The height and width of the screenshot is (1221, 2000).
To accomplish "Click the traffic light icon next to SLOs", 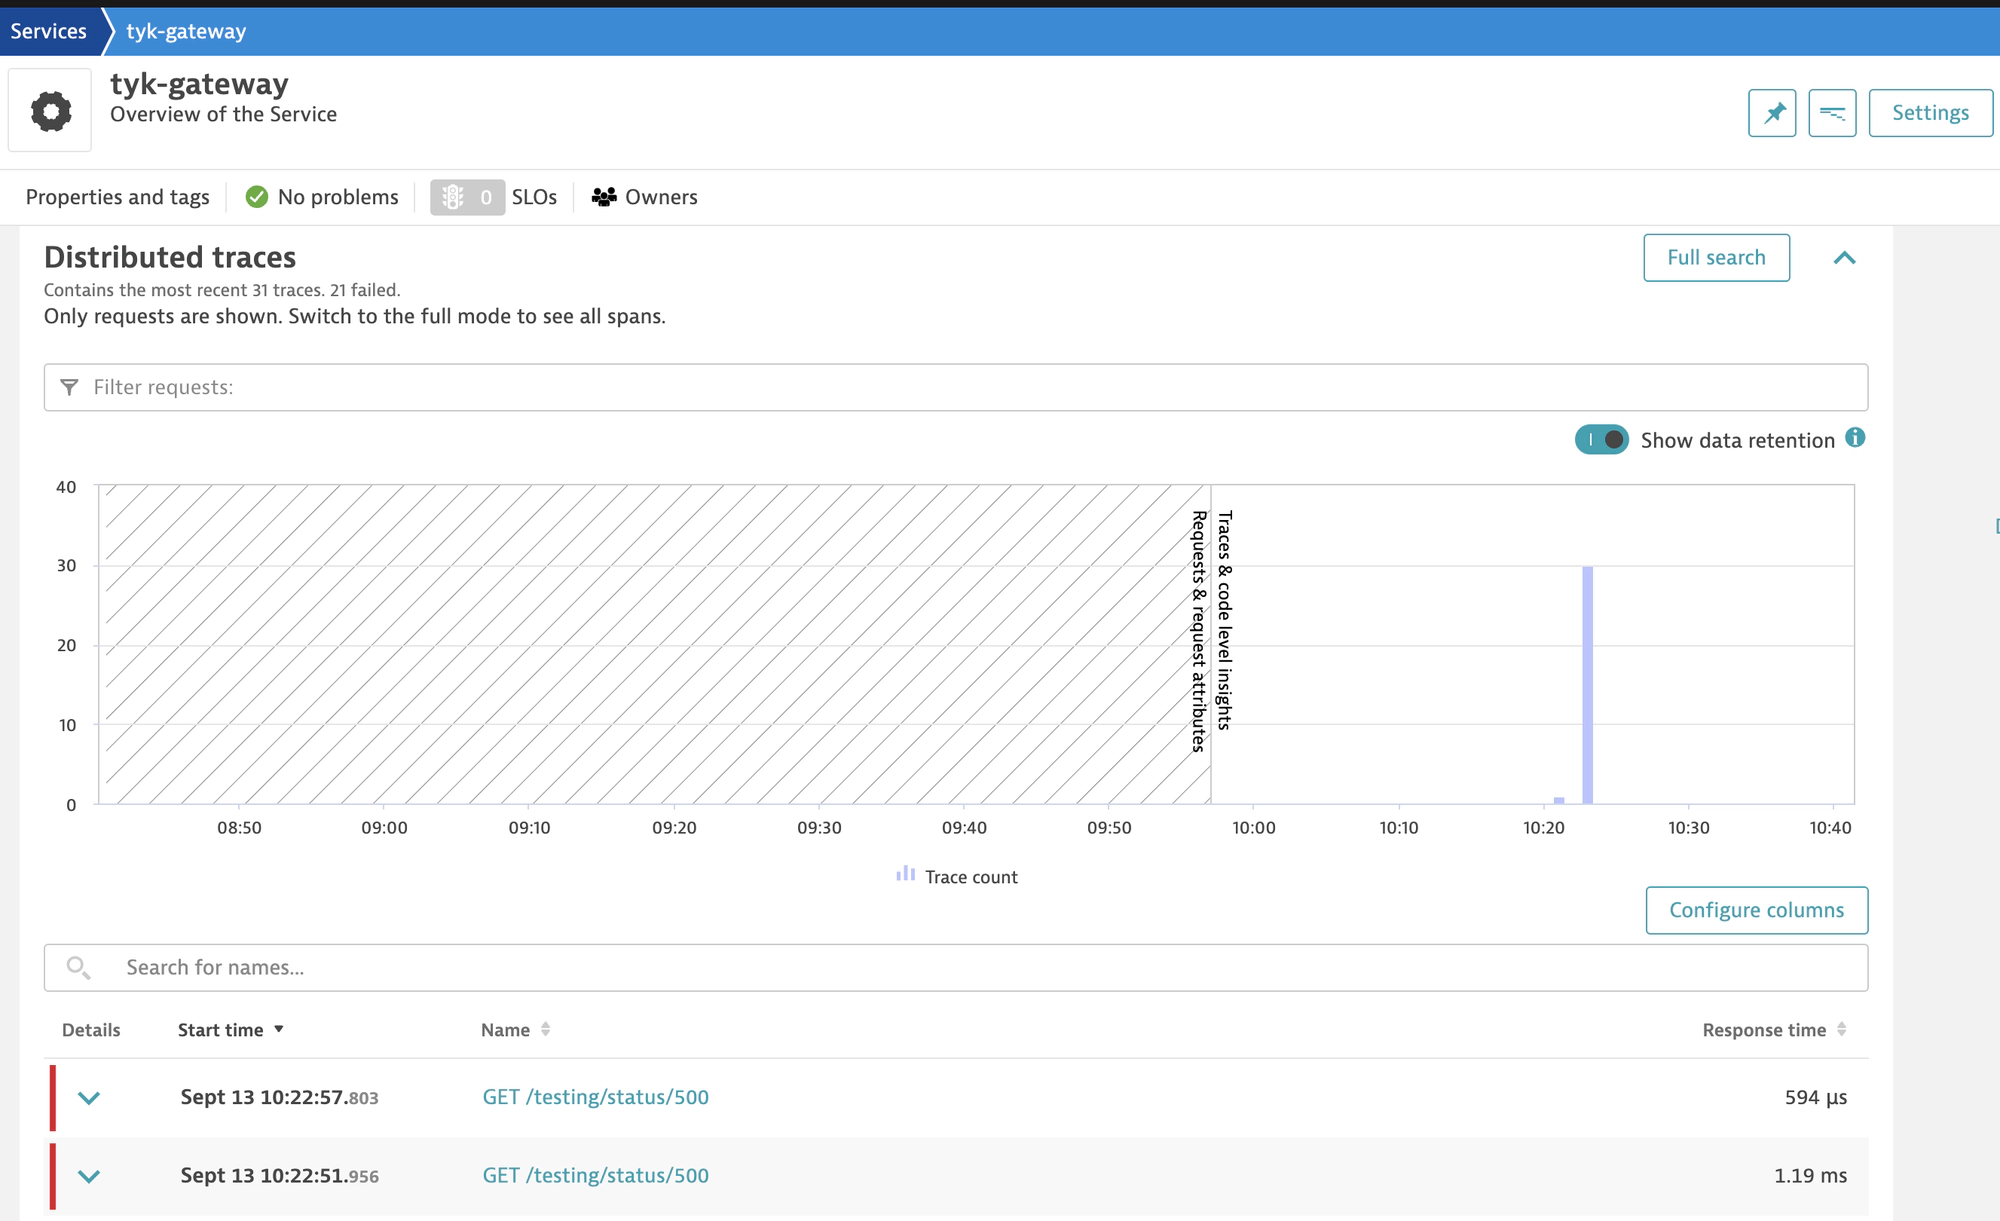I will click(455, 197).
